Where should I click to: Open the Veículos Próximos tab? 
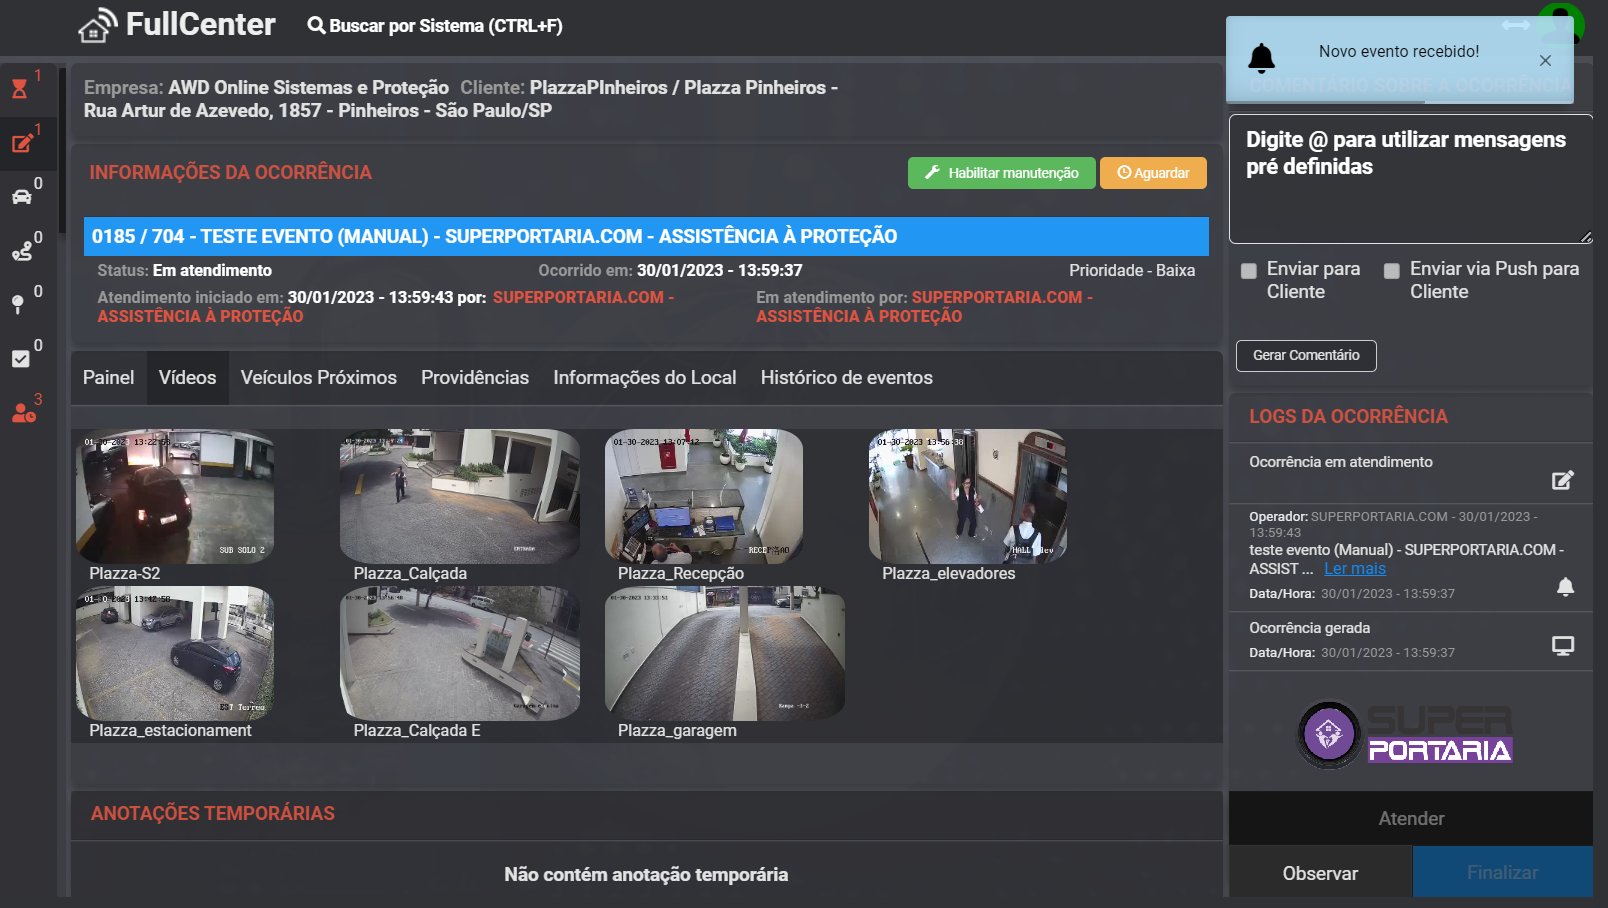(319, 378)
